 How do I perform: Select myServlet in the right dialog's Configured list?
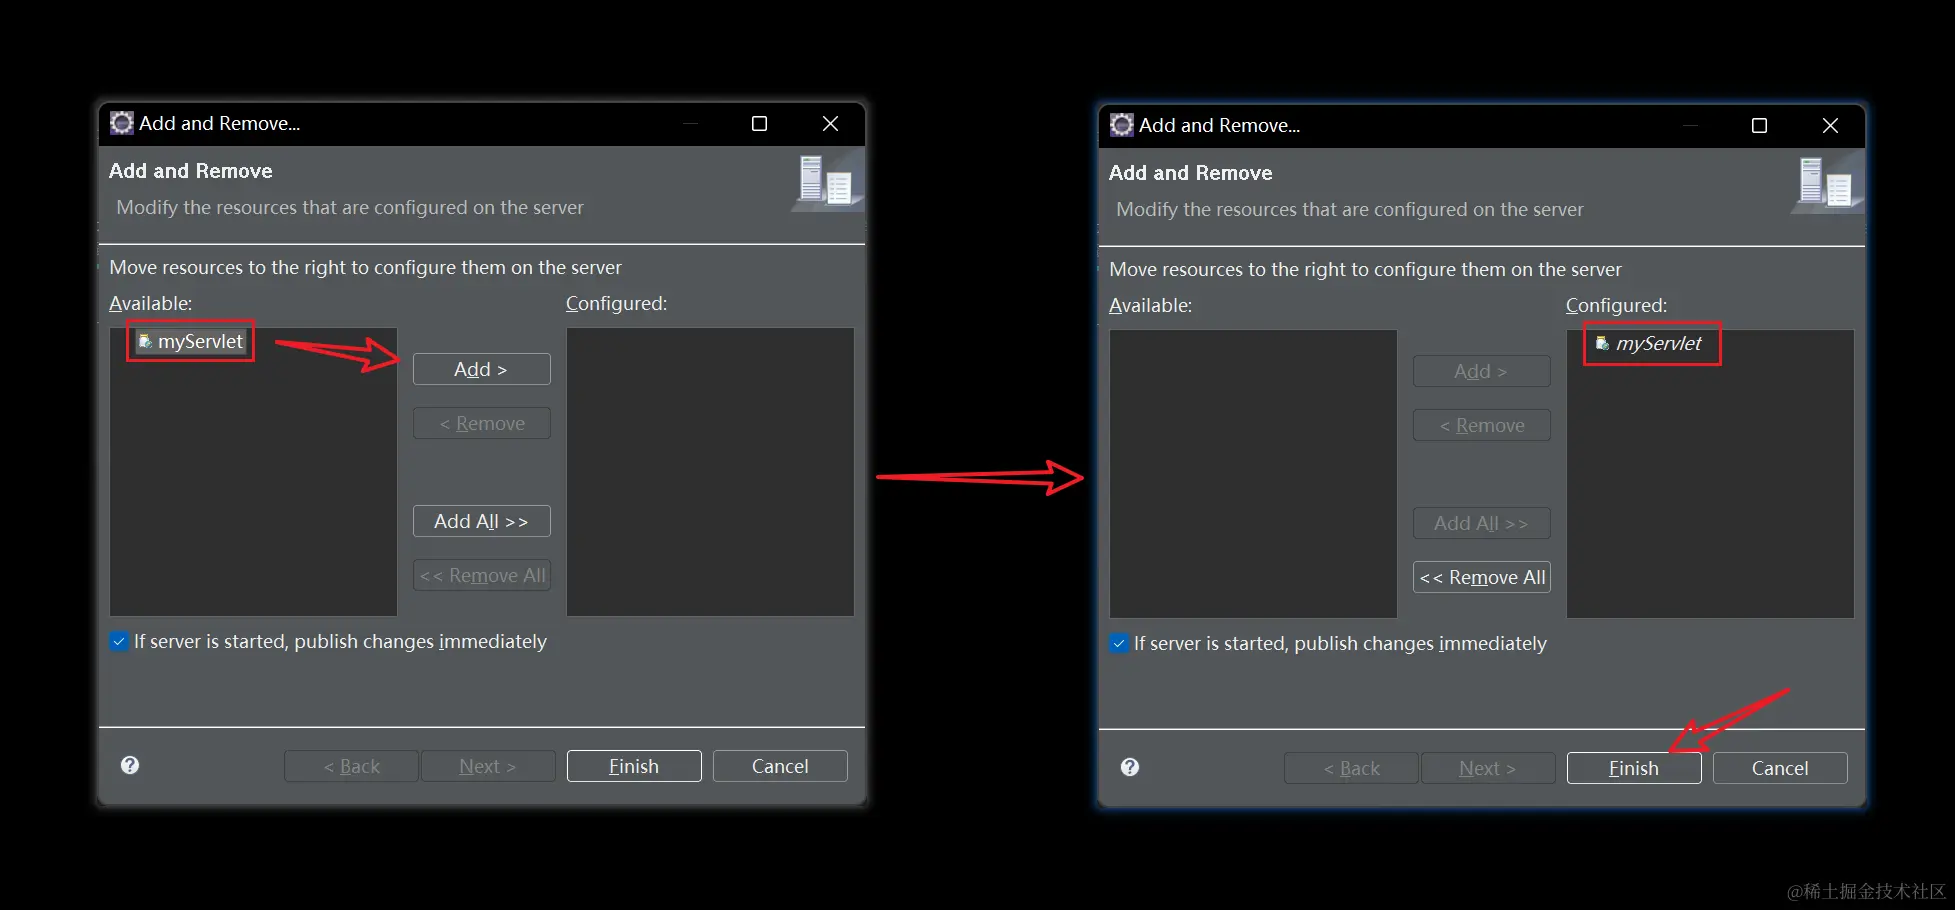click(x=1649, y=344)
